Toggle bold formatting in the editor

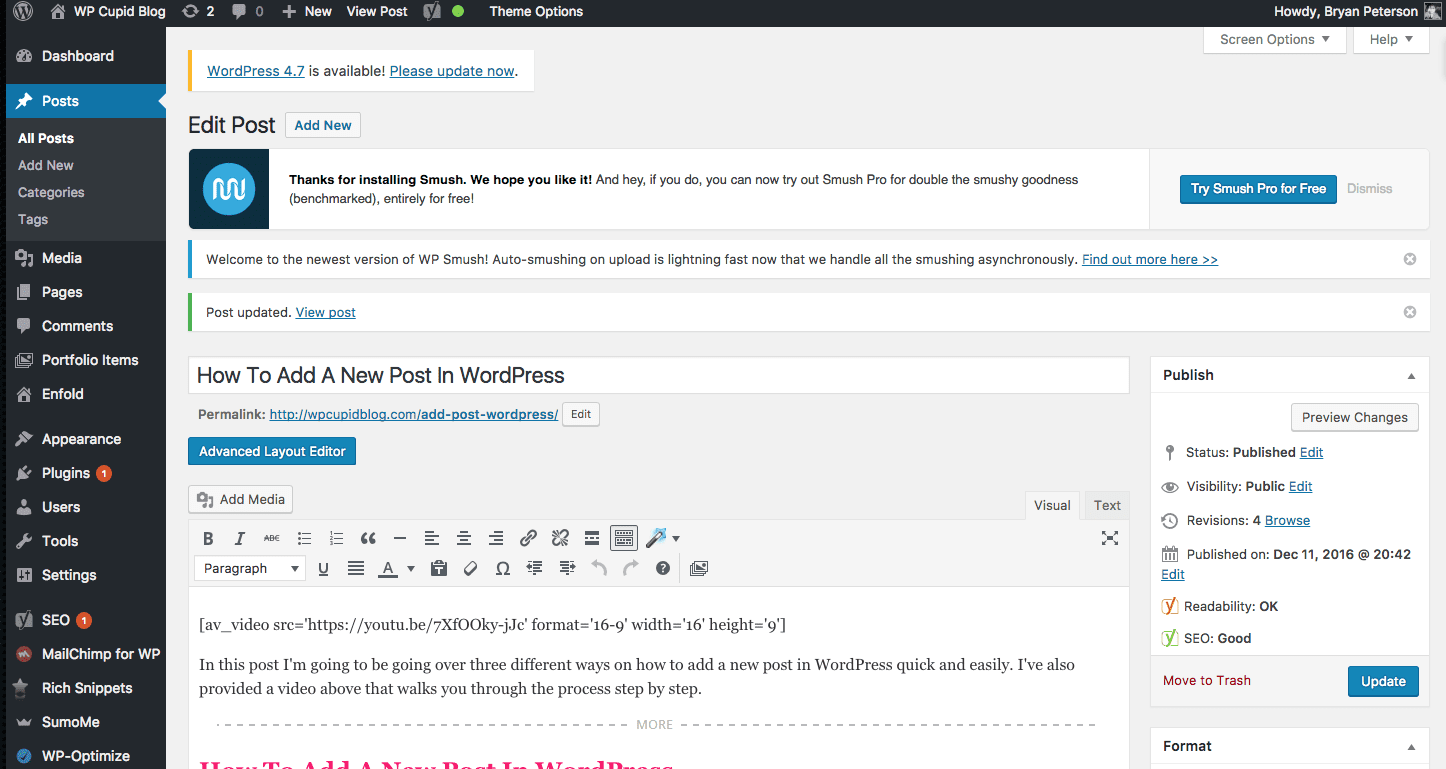tap(208, 538)
